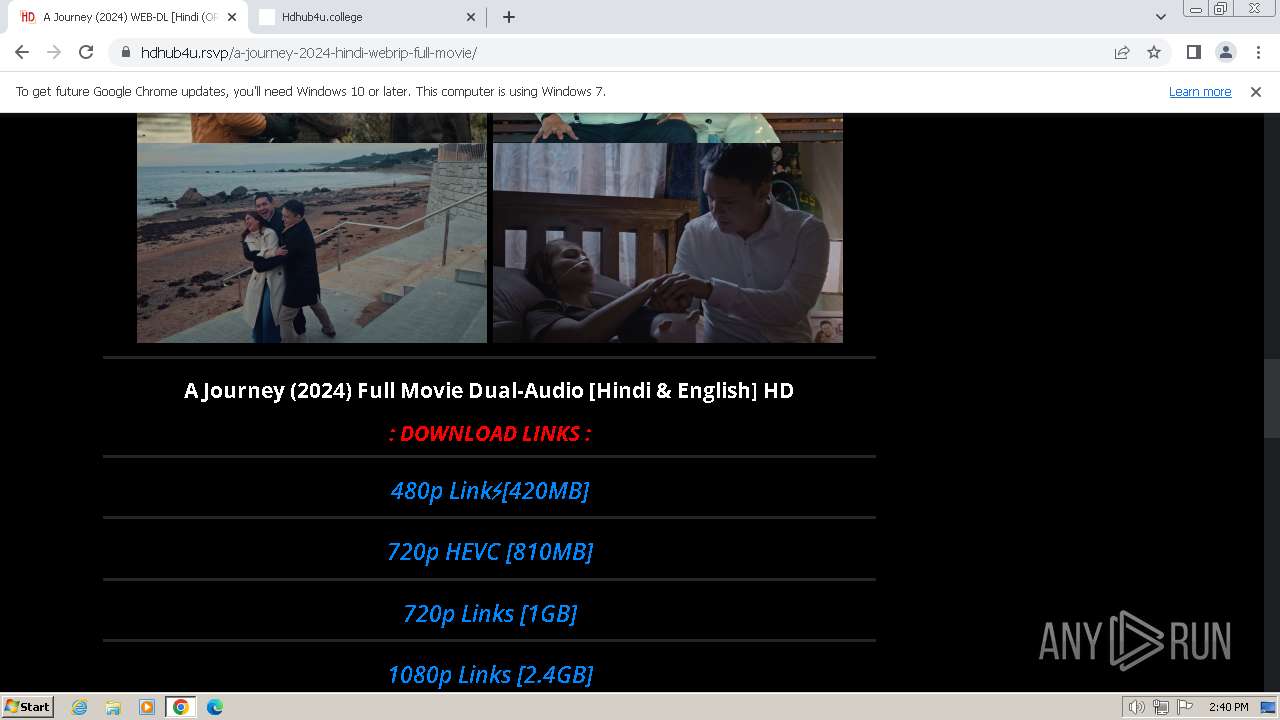Viewport: 1280px width, 720px height.
Task: Open the 720p Links [1GB] download
Action: (x=490, y=613)
